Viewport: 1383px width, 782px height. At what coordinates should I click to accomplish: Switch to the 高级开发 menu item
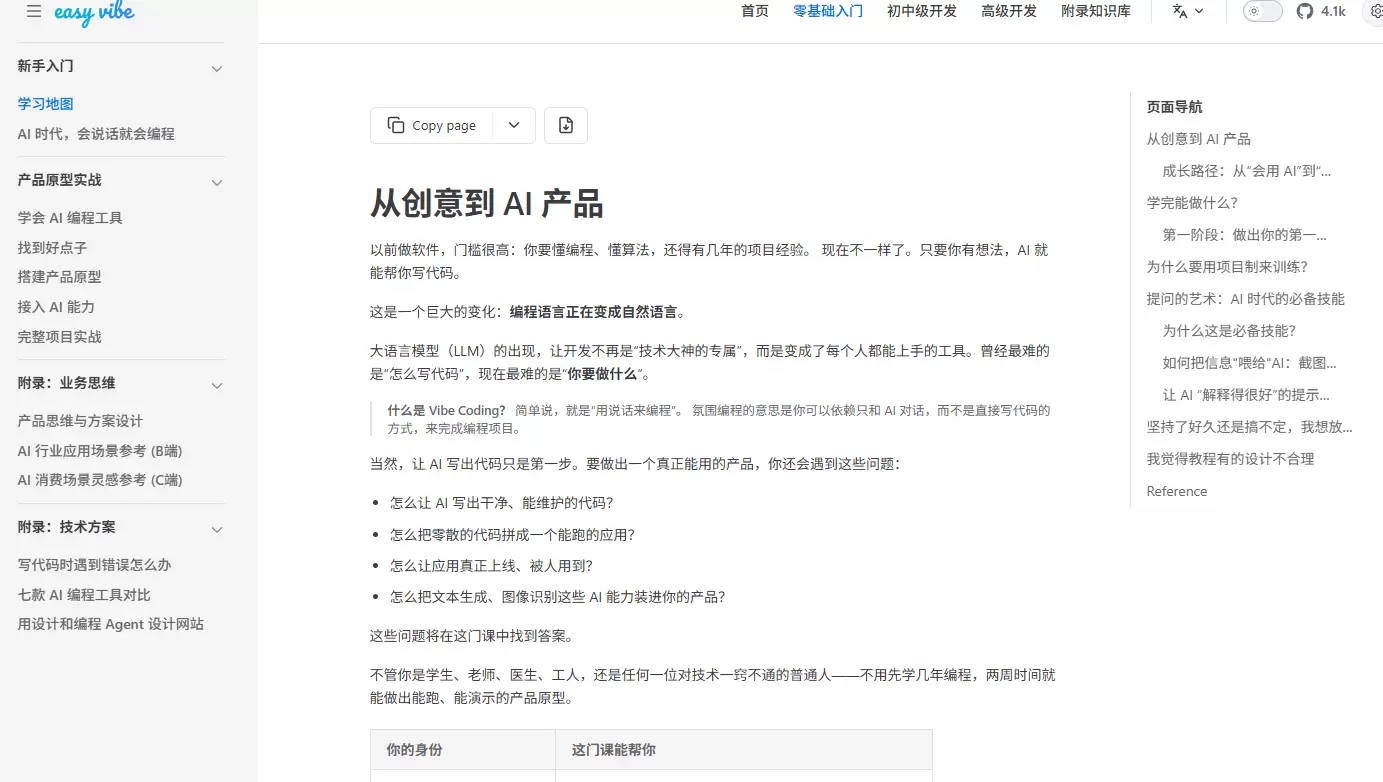[x=1008, y=11]
